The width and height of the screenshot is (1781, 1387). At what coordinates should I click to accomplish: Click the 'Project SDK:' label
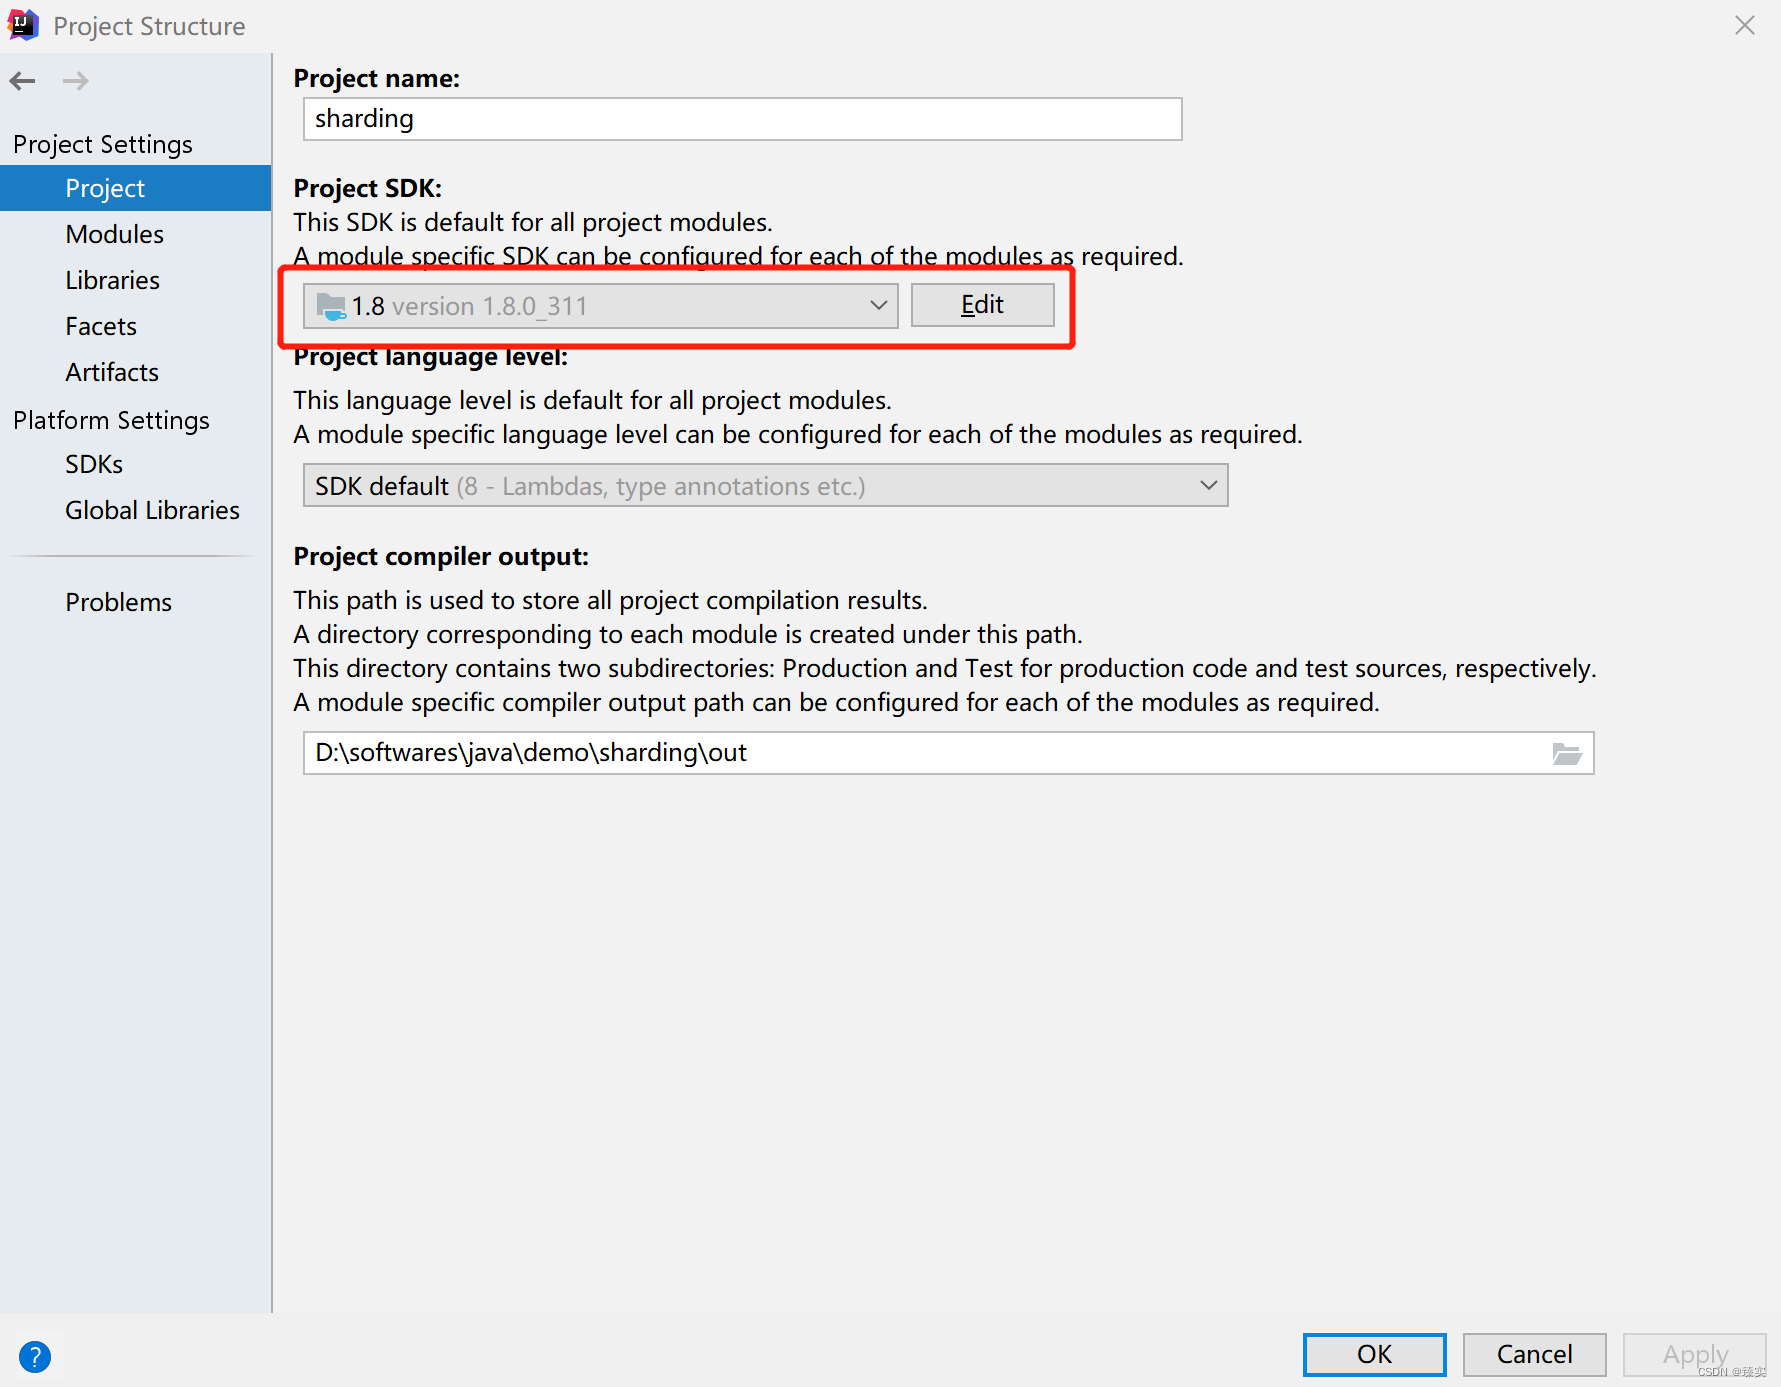367,188
